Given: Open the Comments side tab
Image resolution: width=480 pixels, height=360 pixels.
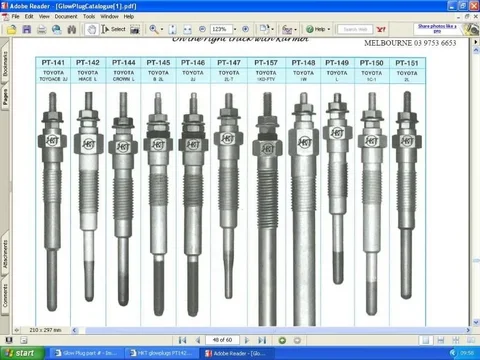Looking at the screenshot, I should point(5,296).
